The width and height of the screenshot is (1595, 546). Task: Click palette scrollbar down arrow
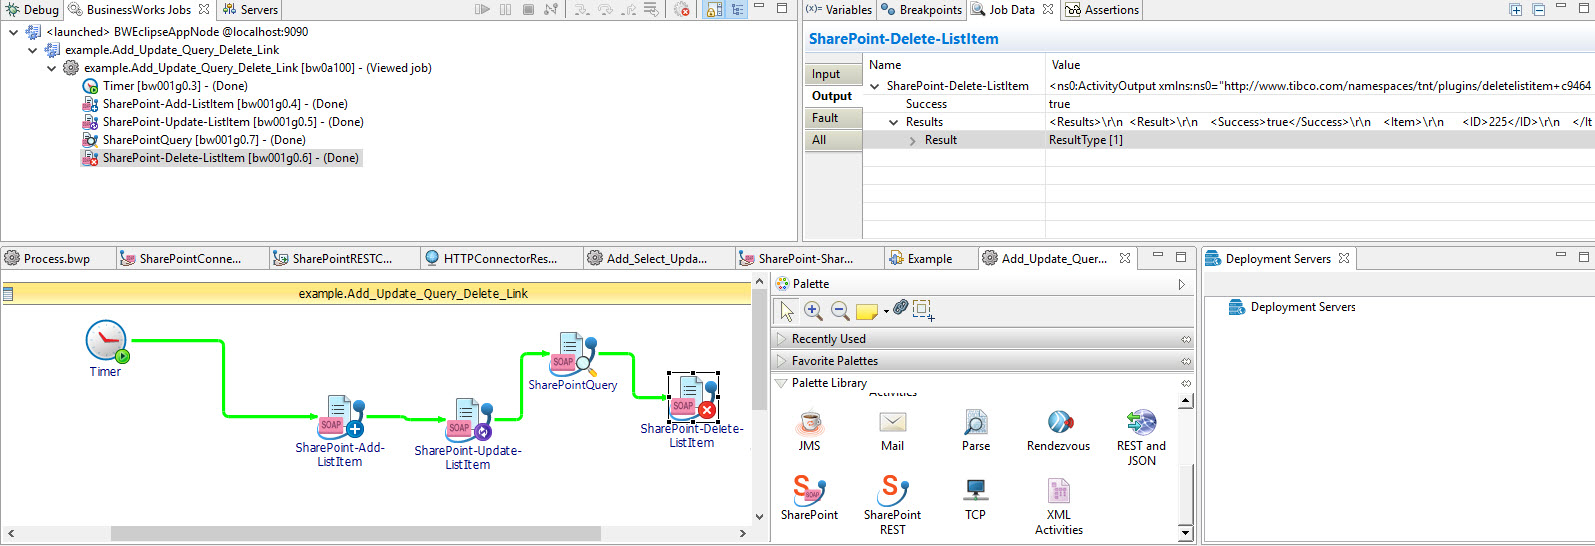point(1186,533)
